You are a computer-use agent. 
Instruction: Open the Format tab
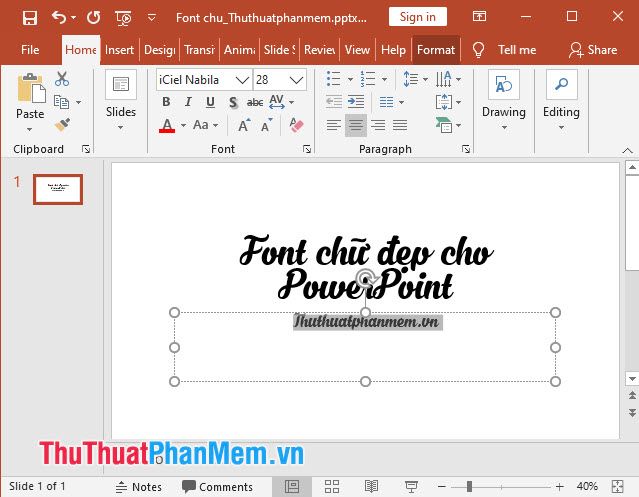pos(436,50)
